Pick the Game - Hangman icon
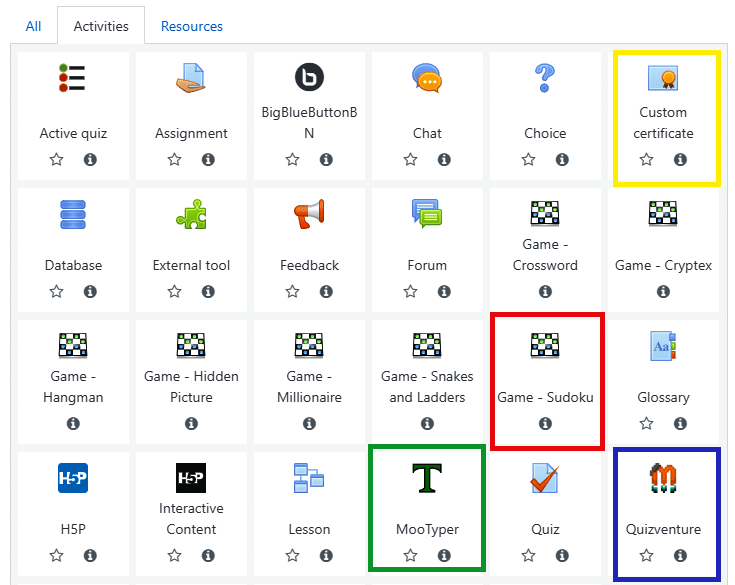 click(73, 345)
